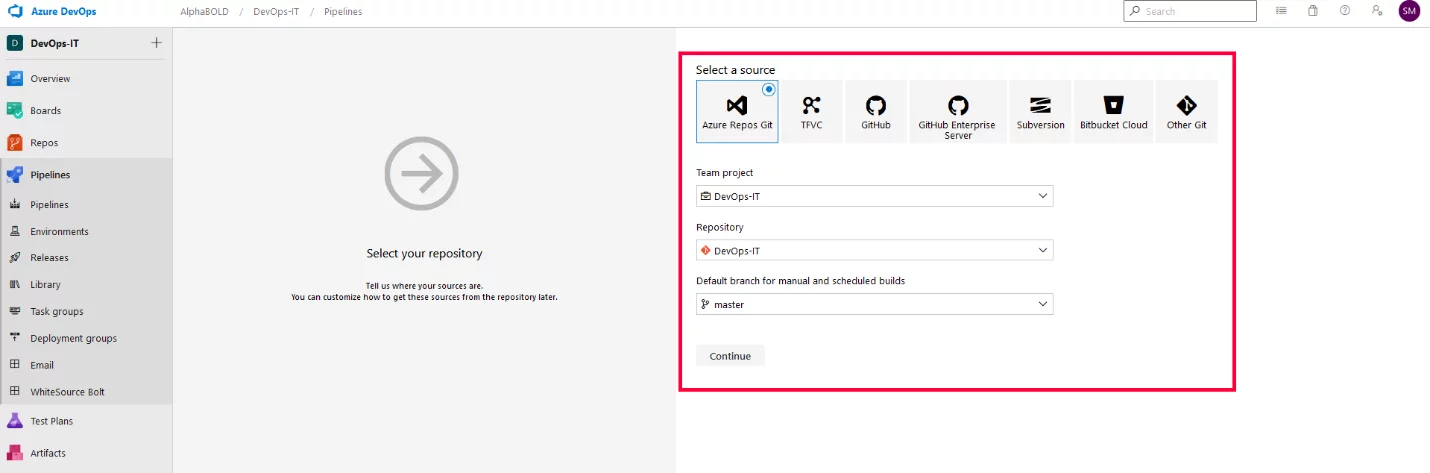Click the AlphaBOLD breadcrumb link
Image resolution: width=1430 pixels, height=473 pixels.
204,12
